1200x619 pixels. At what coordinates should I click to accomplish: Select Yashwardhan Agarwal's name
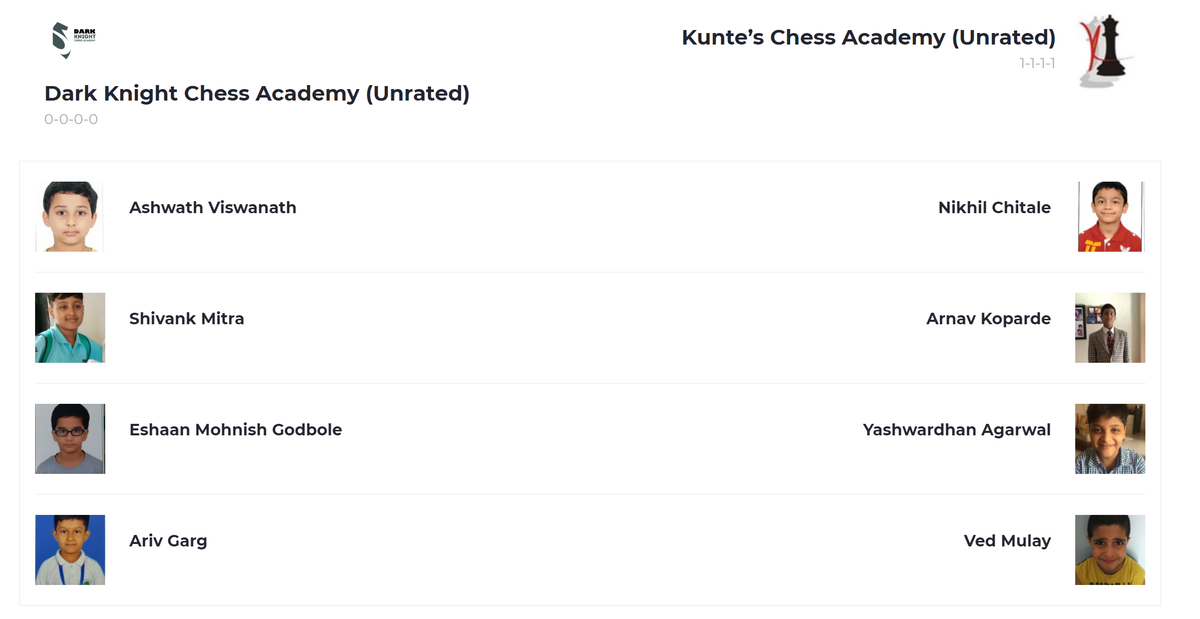click(957, 430)
